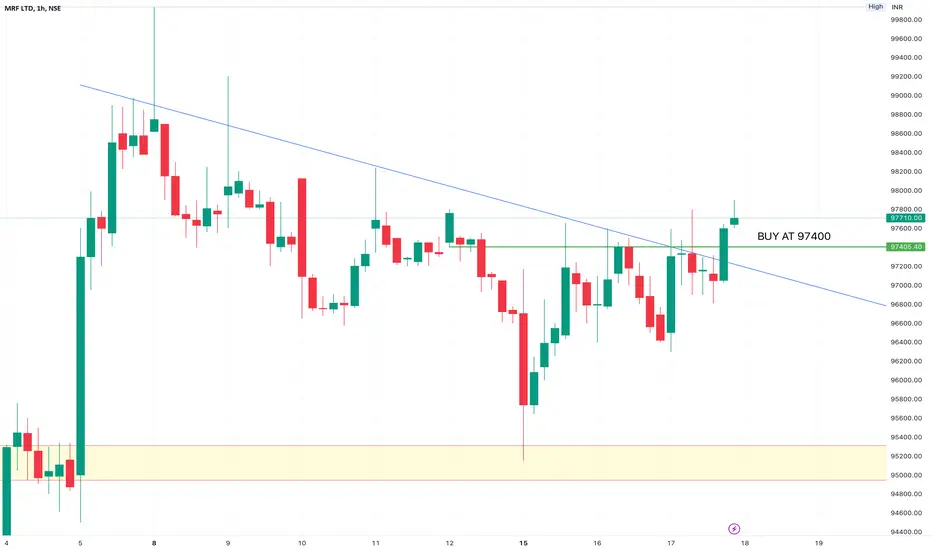
Task: Click date 8 on the time axis
Action: pyautogui.click(x=154, y=543)
